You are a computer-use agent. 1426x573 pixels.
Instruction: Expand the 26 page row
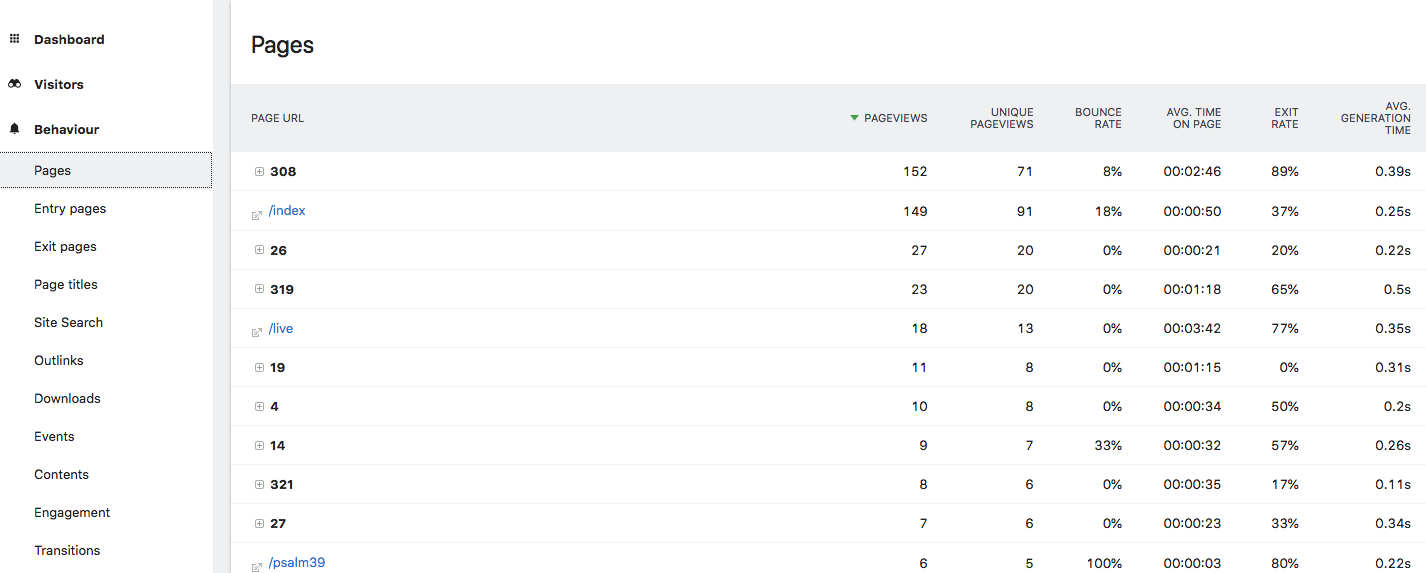tap(259, 250)
